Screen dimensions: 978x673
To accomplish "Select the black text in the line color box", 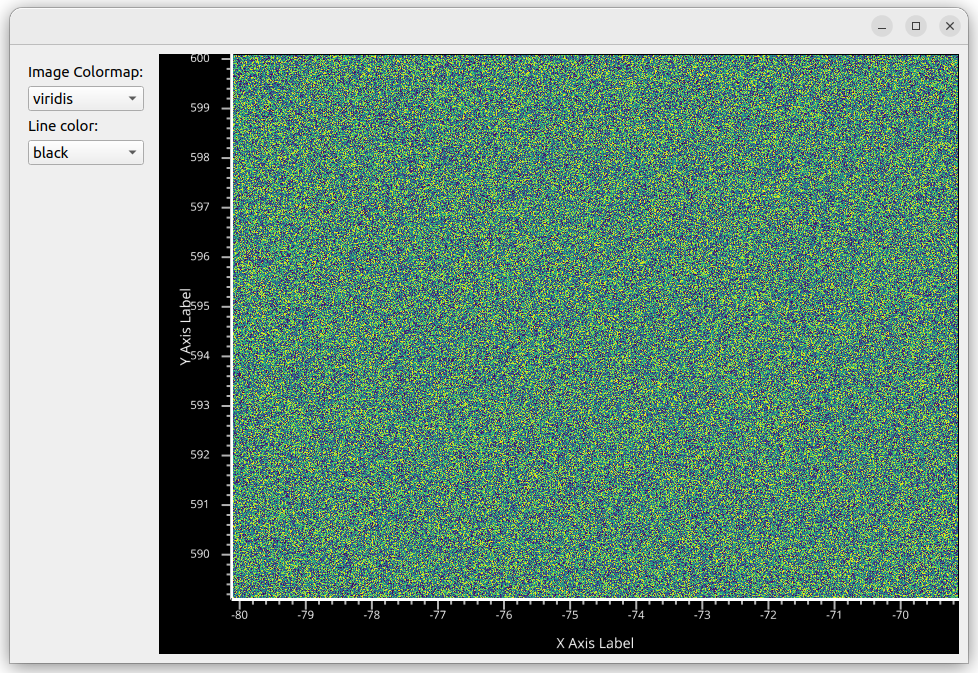I will point(49,152).
